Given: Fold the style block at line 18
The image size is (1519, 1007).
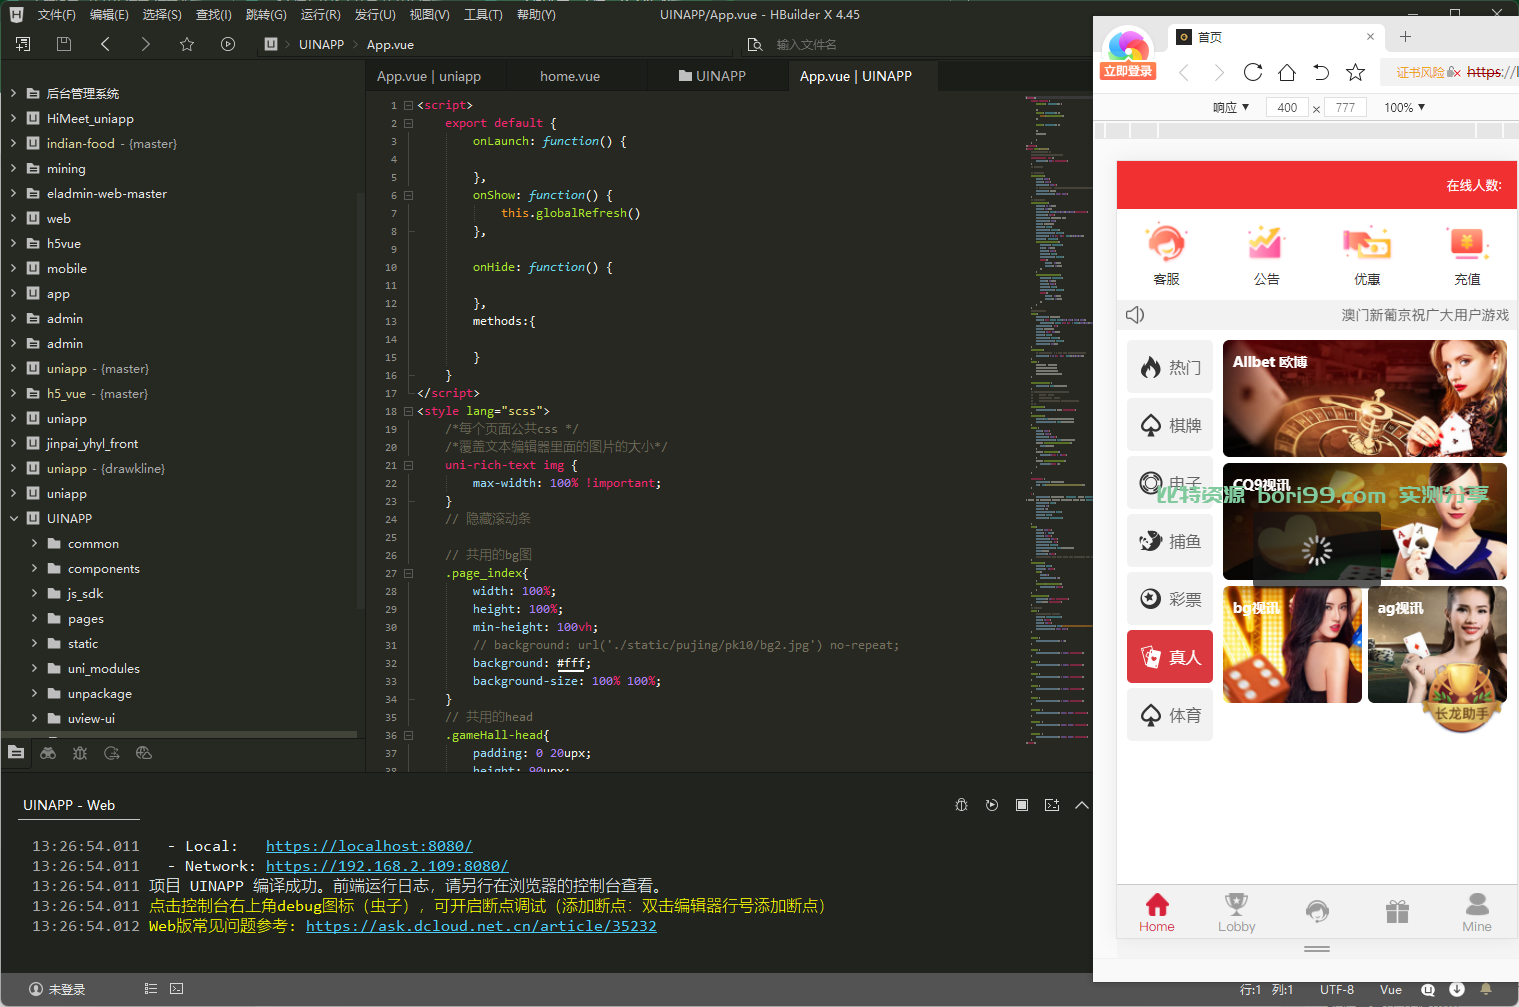Looking at the screenshot, I should (x=408, y=411).
